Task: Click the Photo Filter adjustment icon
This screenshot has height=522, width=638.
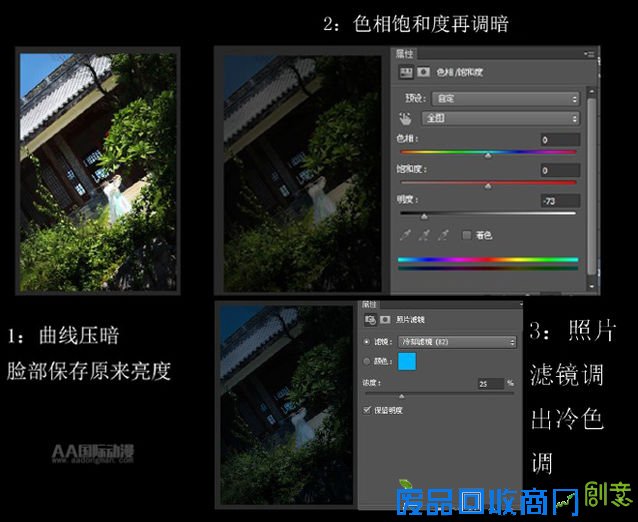Action: [370, 320]
